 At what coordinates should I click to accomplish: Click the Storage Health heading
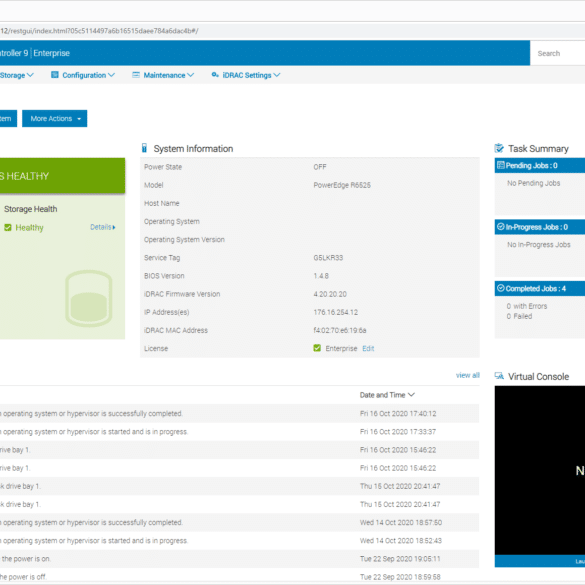coord(31,209)
